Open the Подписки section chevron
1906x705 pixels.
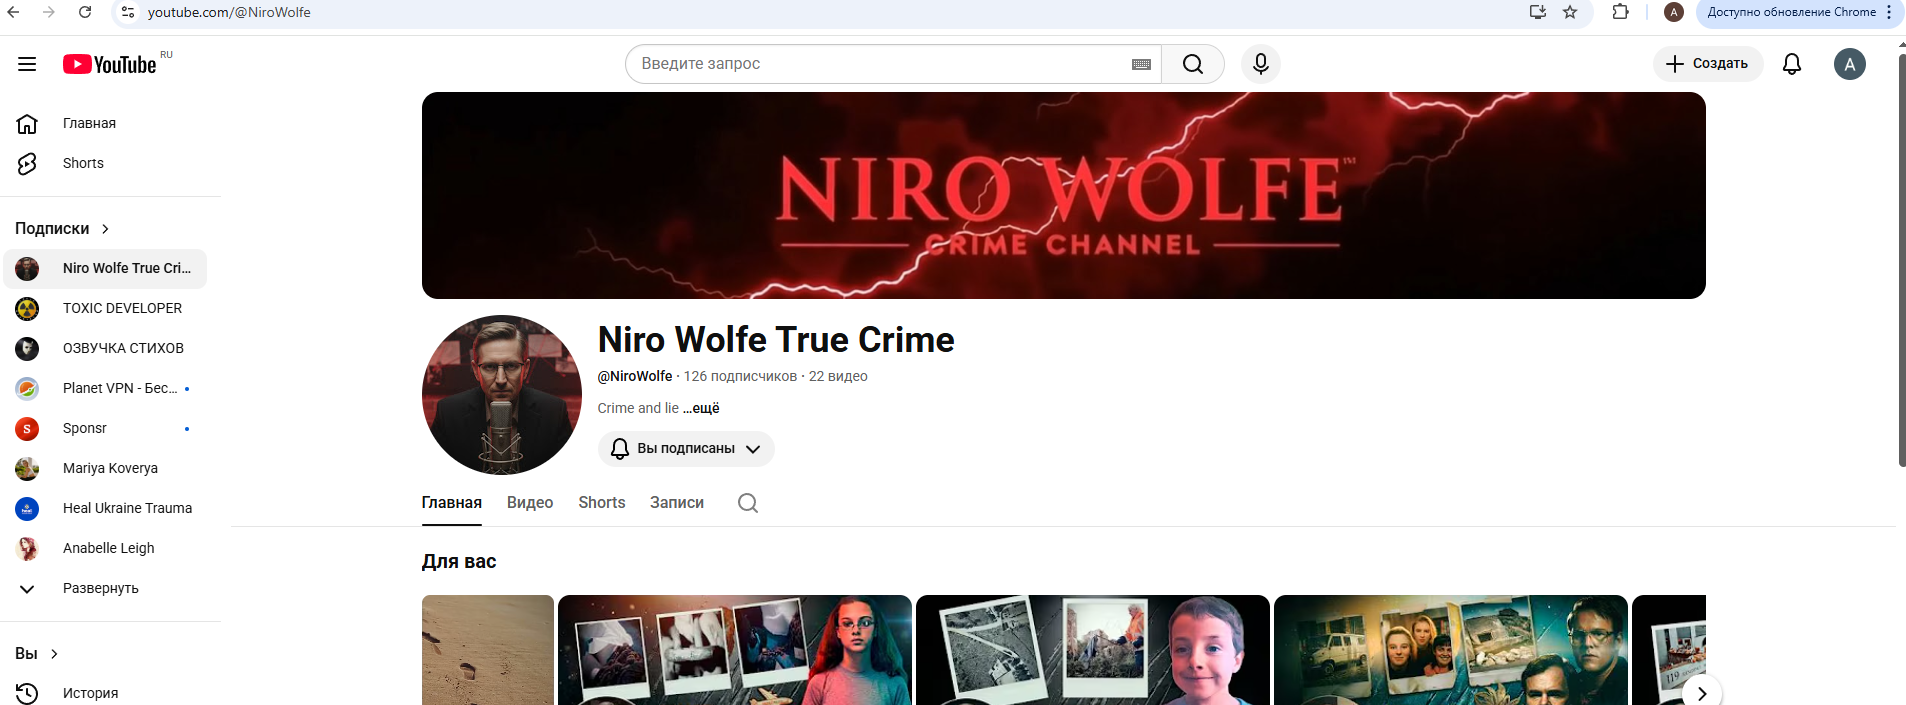(x=105, y=229)
